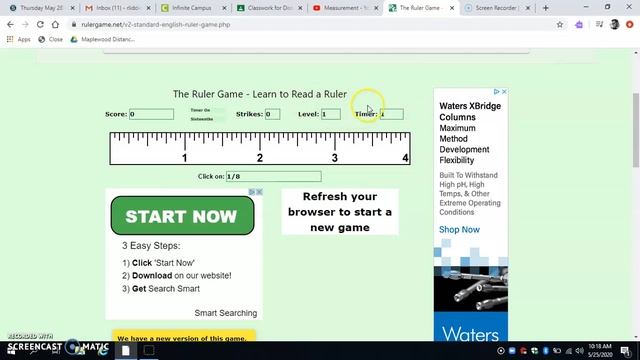The image size is (640, 360).
Task: Click the new version of game notice
Action: [x=184, y=336]
